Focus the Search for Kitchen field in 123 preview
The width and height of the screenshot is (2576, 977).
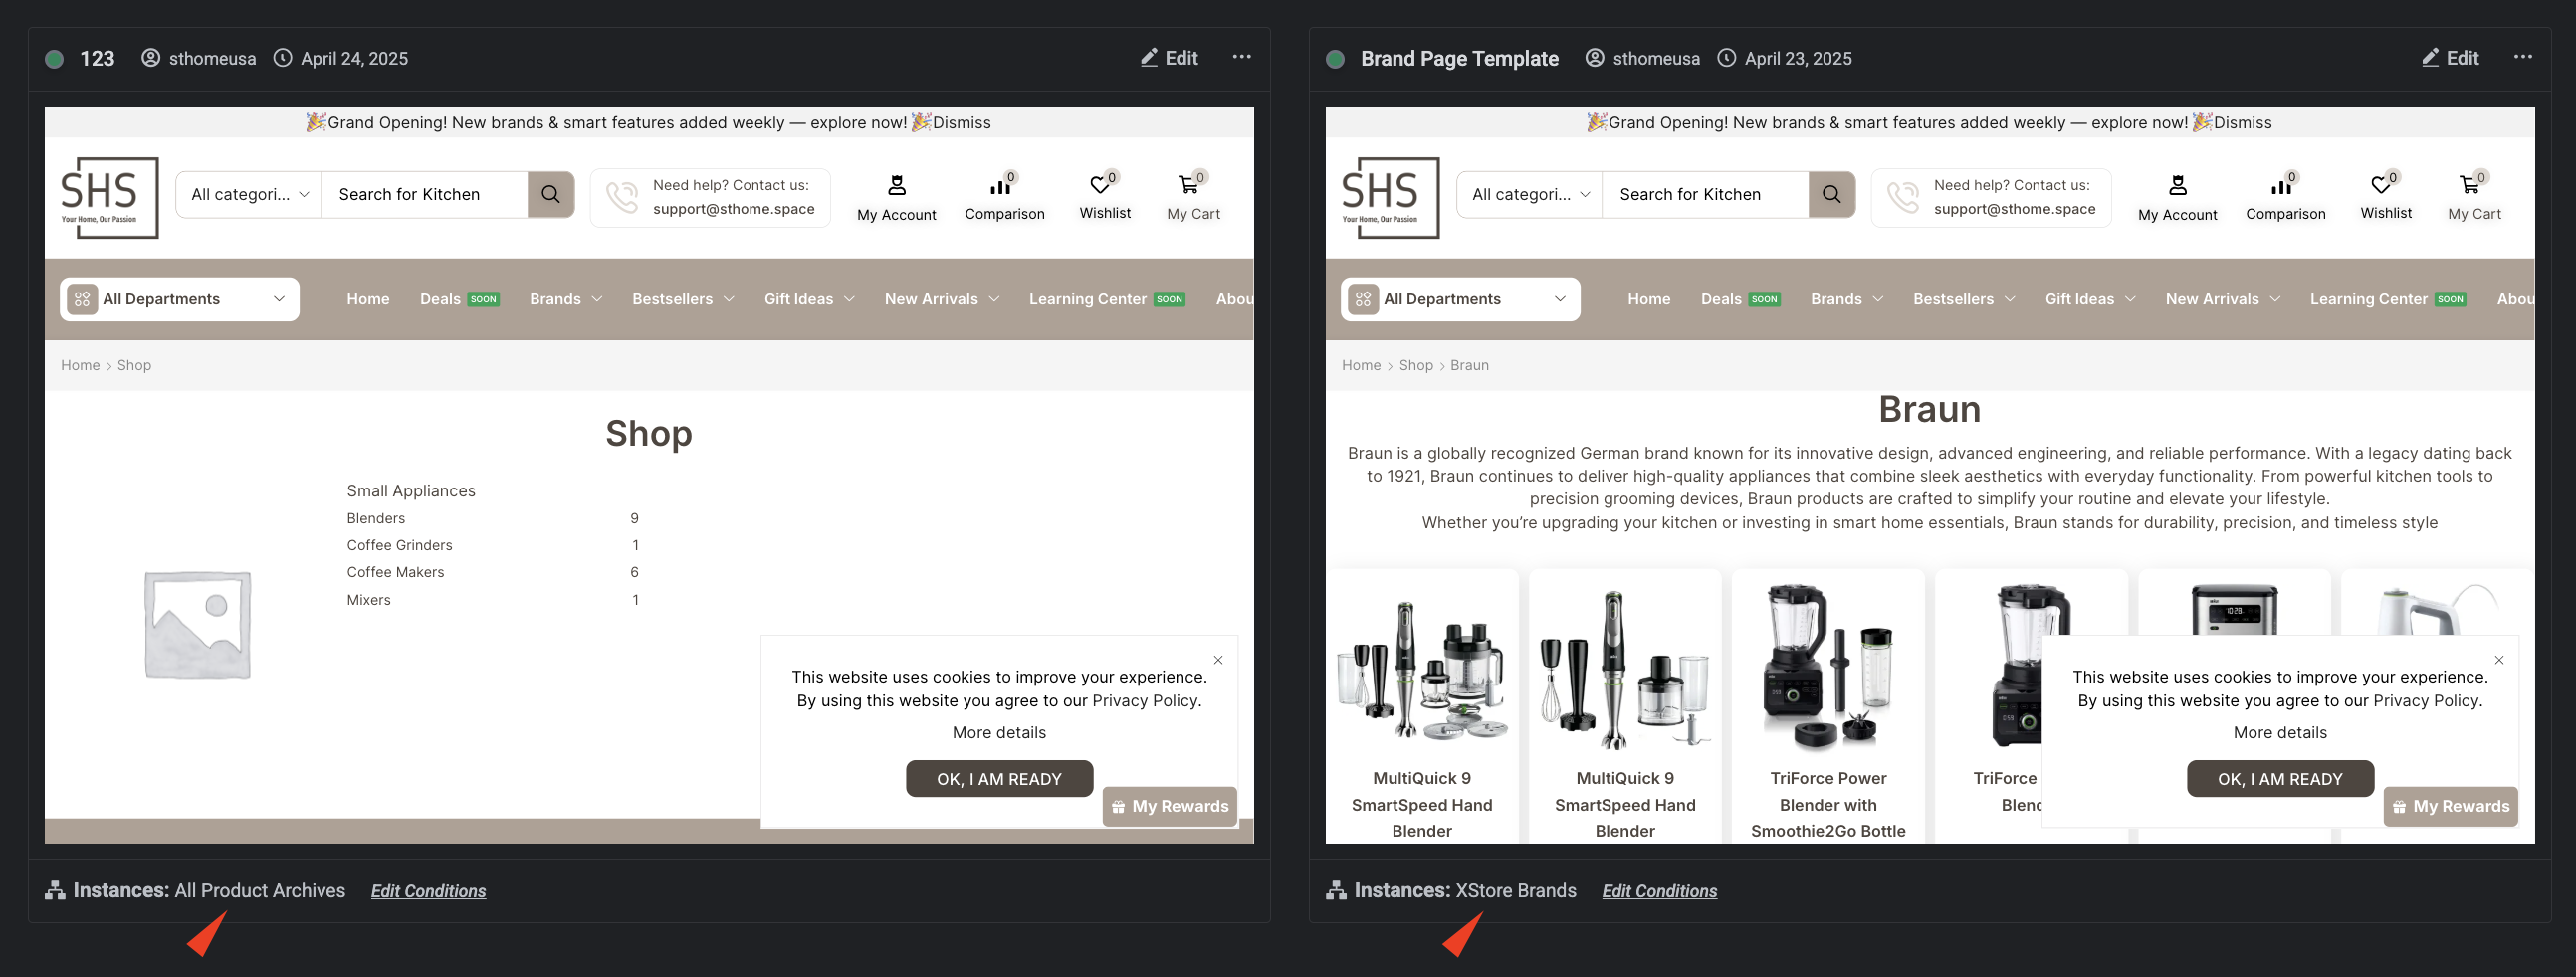click(x=424, y=194)
